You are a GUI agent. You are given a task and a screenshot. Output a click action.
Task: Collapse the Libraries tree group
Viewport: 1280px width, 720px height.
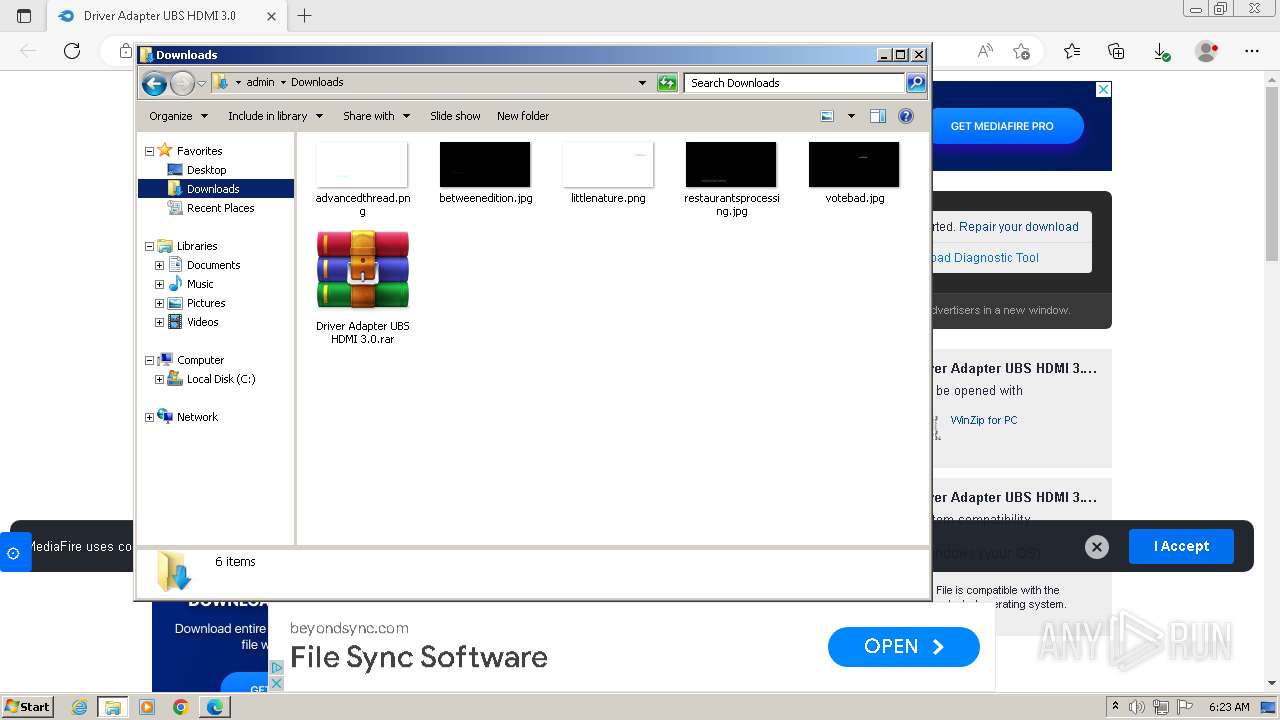tap(150, 247)
